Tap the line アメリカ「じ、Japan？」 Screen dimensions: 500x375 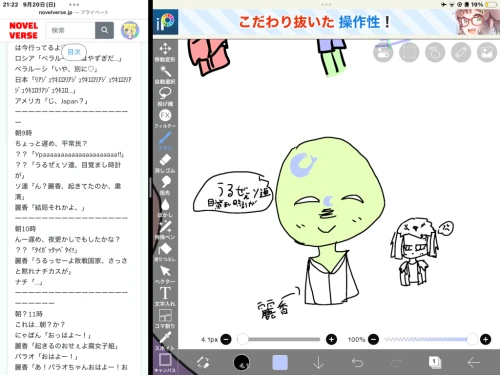click(51, 101)
